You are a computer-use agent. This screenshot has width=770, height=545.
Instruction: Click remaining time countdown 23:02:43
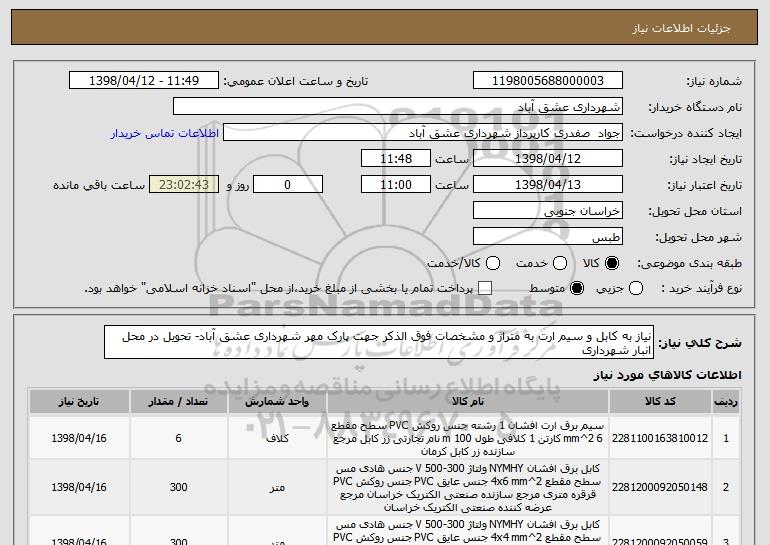point(184,185)
